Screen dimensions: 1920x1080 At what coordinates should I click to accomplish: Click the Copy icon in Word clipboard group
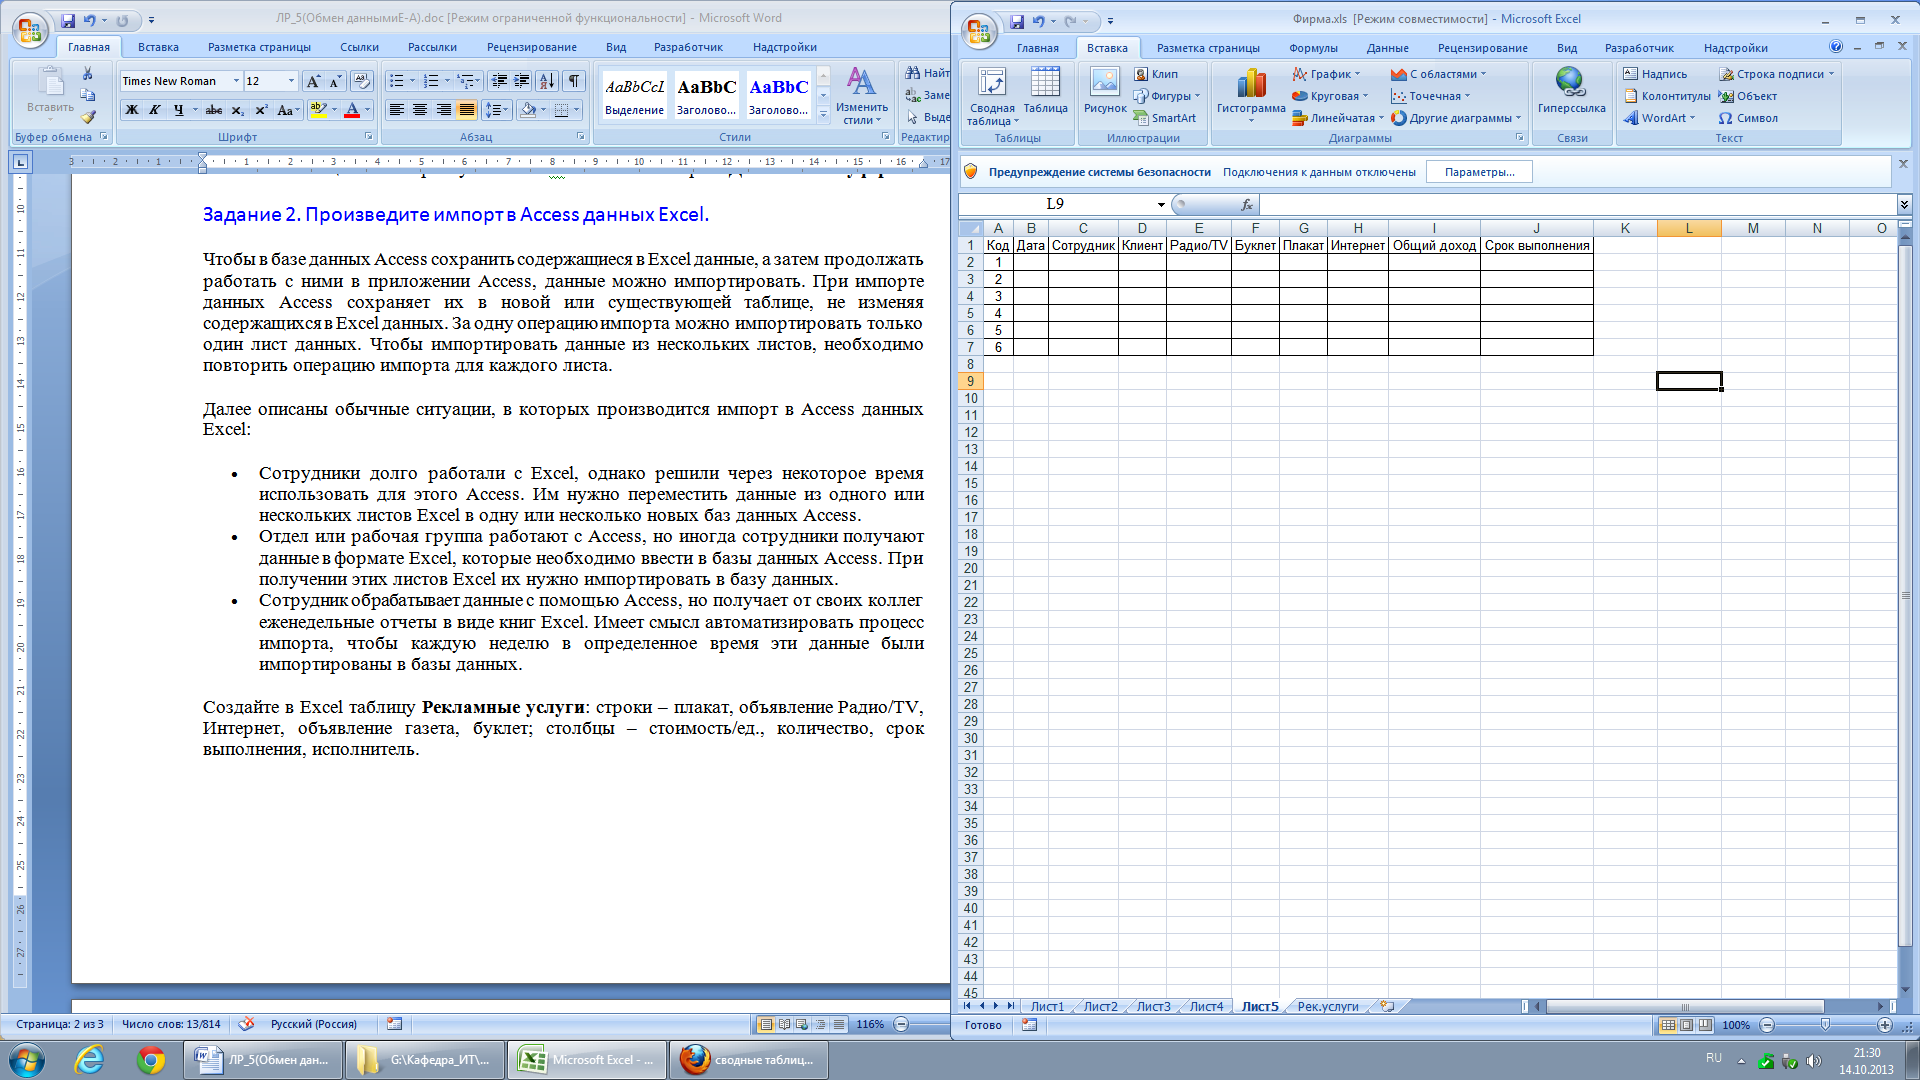pos(88,95)
